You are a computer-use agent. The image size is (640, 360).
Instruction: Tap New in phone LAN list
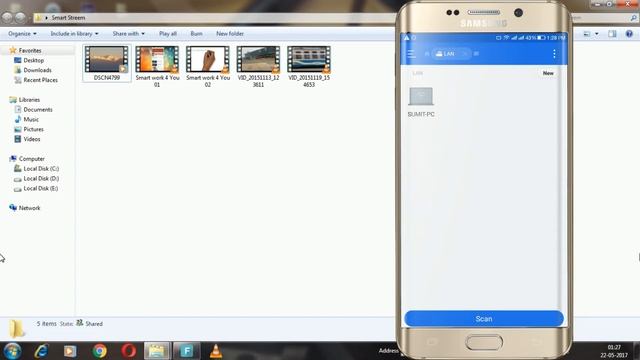[548, 73]
